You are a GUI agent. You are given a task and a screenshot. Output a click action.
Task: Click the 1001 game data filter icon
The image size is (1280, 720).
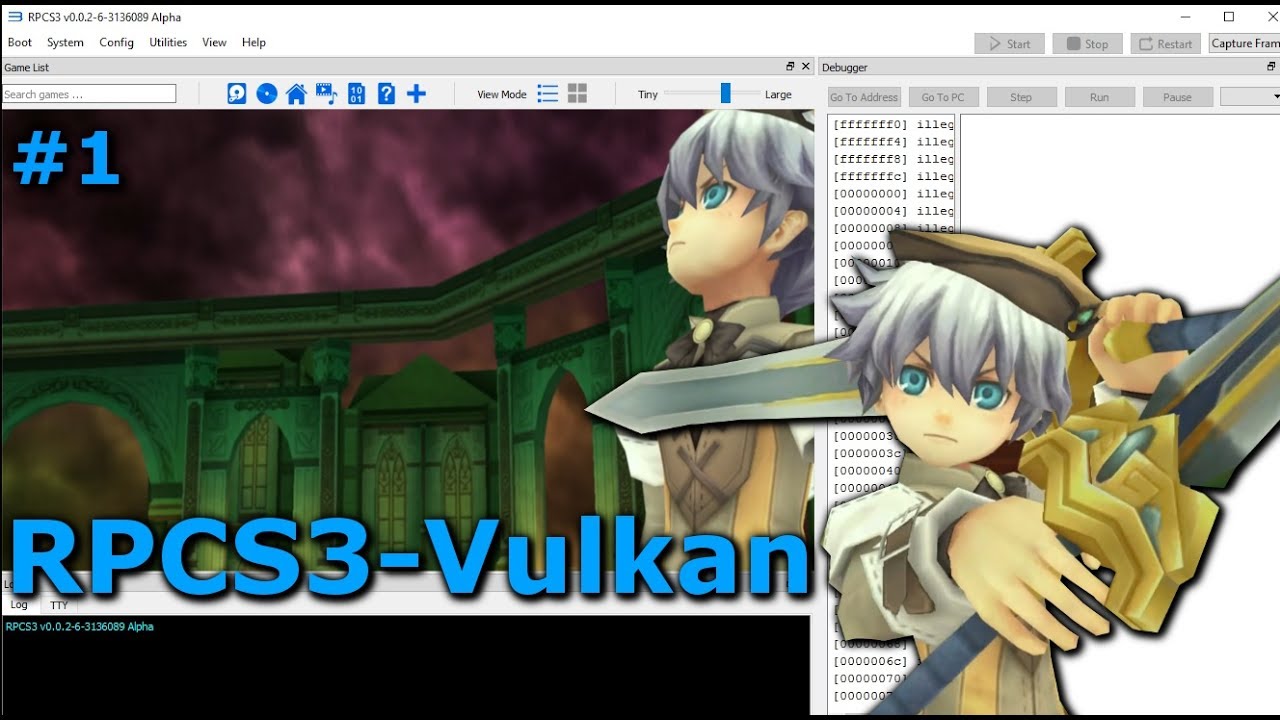pyautogui.click(x=356, y=94)
